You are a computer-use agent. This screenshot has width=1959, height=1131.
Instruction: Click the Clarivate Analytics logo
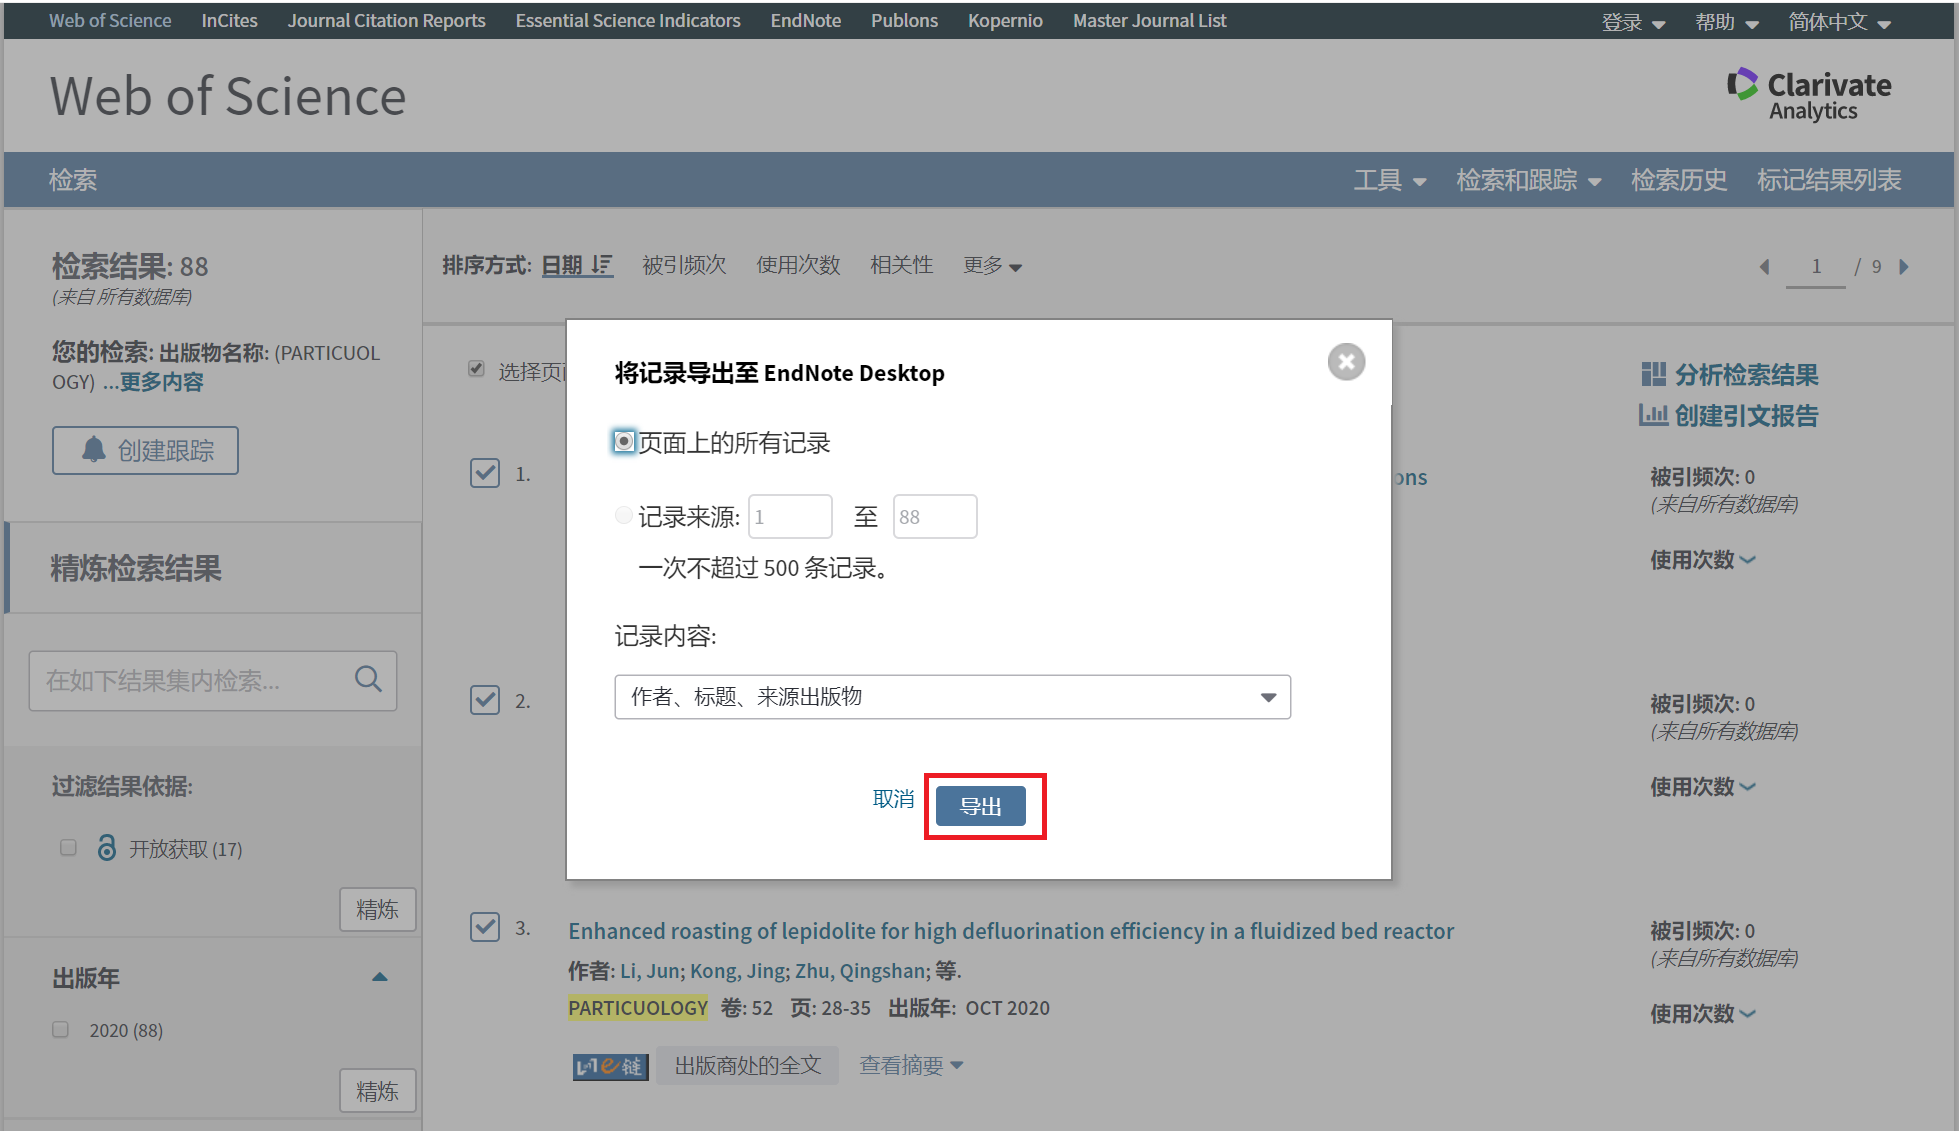click(1808, 95)
